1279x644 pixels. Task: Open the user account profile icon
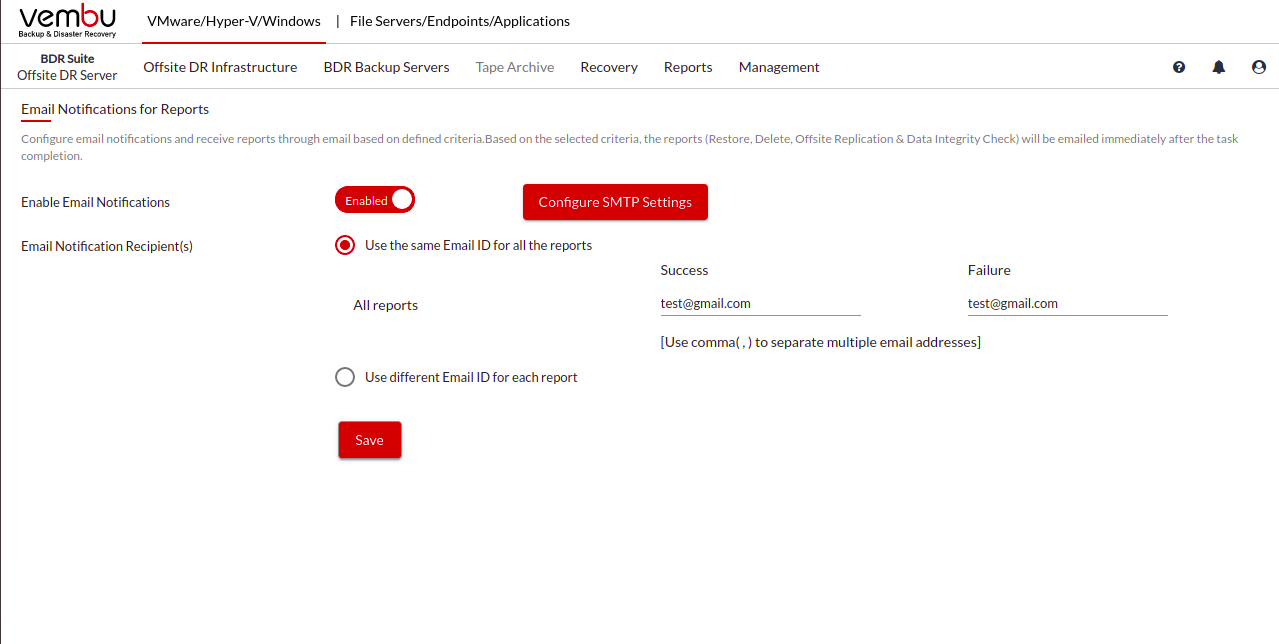coord(1259,67)
